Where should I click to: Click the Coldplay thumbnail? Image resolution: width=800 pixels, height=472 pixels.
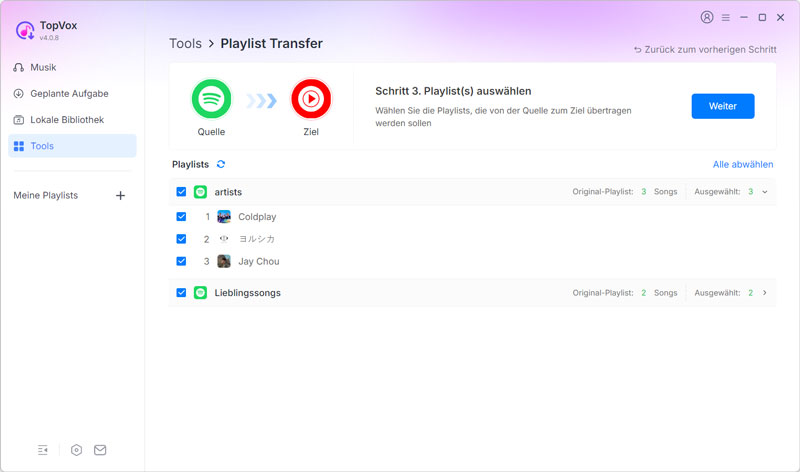(224, 217)
